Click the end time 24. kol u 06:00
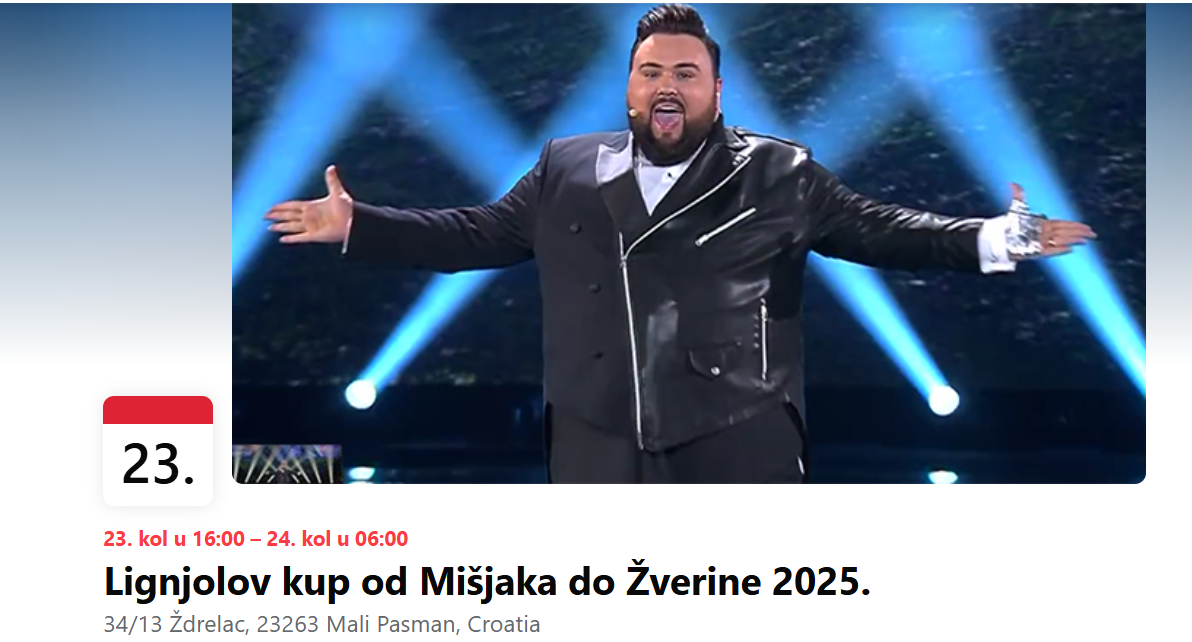The height and width of the screenshot is (642, 1192). point(337,539)
